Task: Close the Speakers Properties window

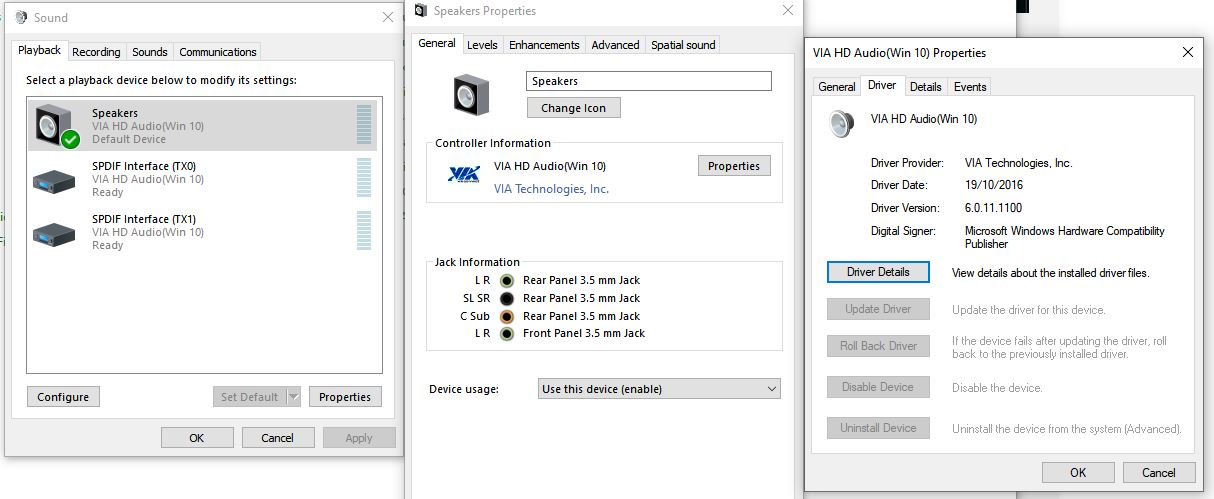Action: click(x=788, y=11)
